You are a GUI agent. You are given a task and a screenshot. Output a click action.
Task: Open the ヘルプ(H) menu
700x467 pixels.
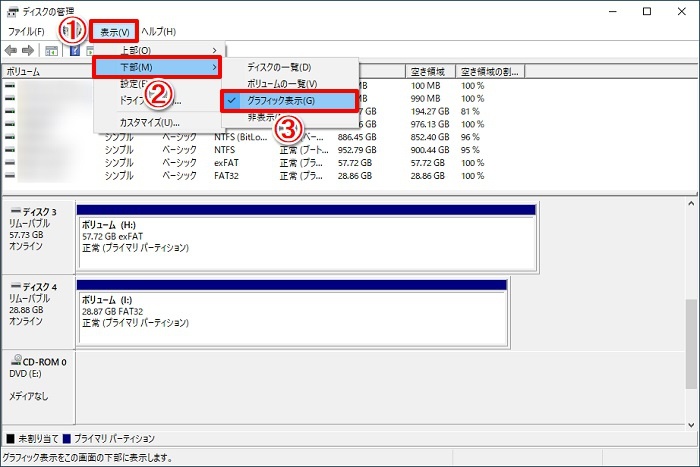(158, 32)
